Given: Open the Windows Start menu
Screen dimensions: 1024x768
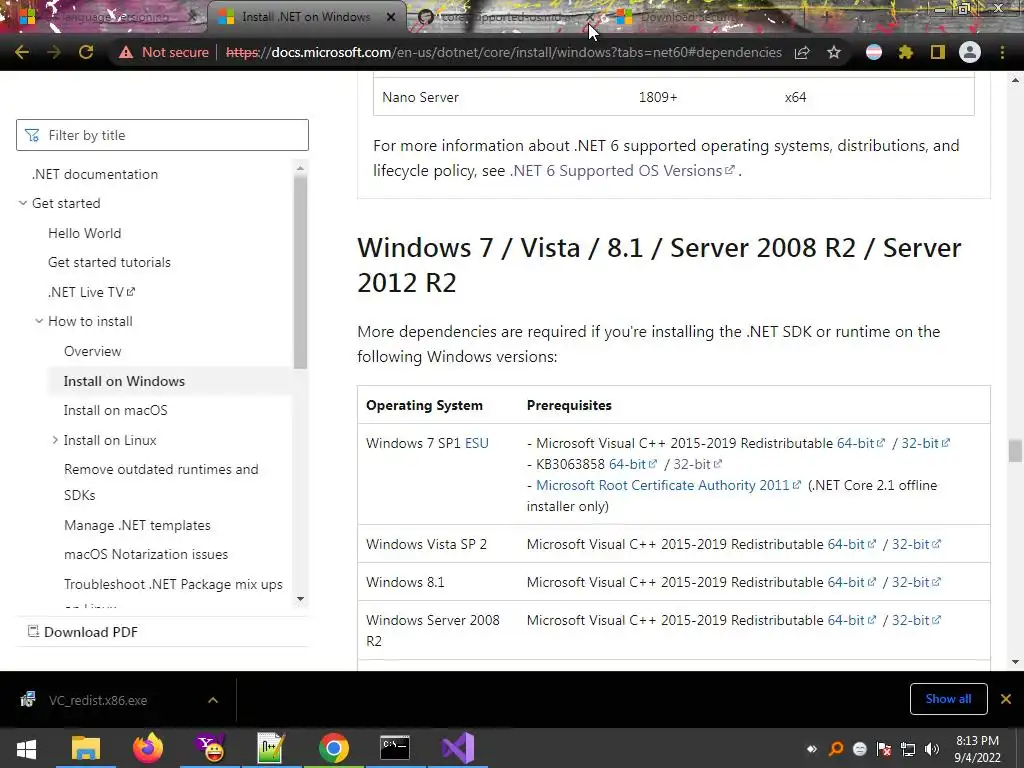Looking at the screenshot, I should click(x=26, y=748).
